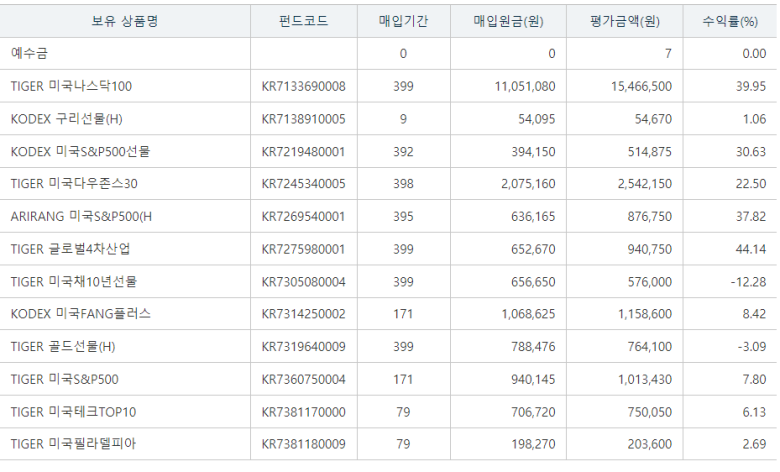This screenshot has height=472, width=780.
Task: Click the 수익률(%) column header
Action: pyautogui.click(x=730, y=21)
